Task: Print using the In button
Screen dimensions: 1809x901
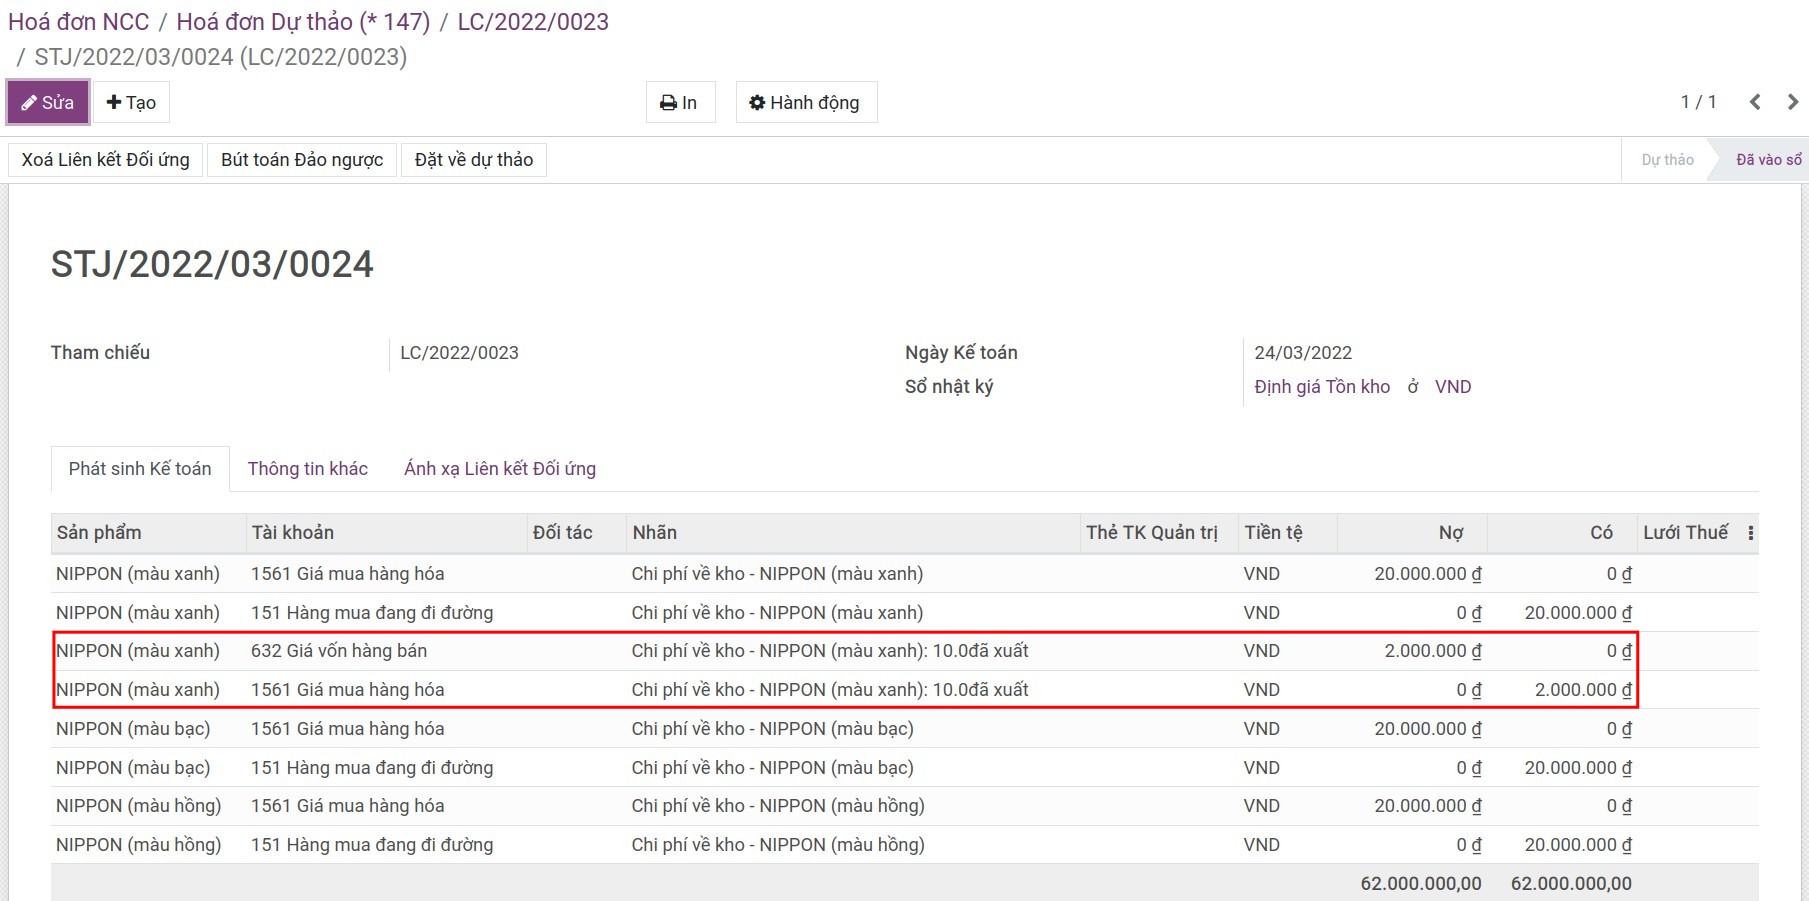Action: (x=680, y=102)
